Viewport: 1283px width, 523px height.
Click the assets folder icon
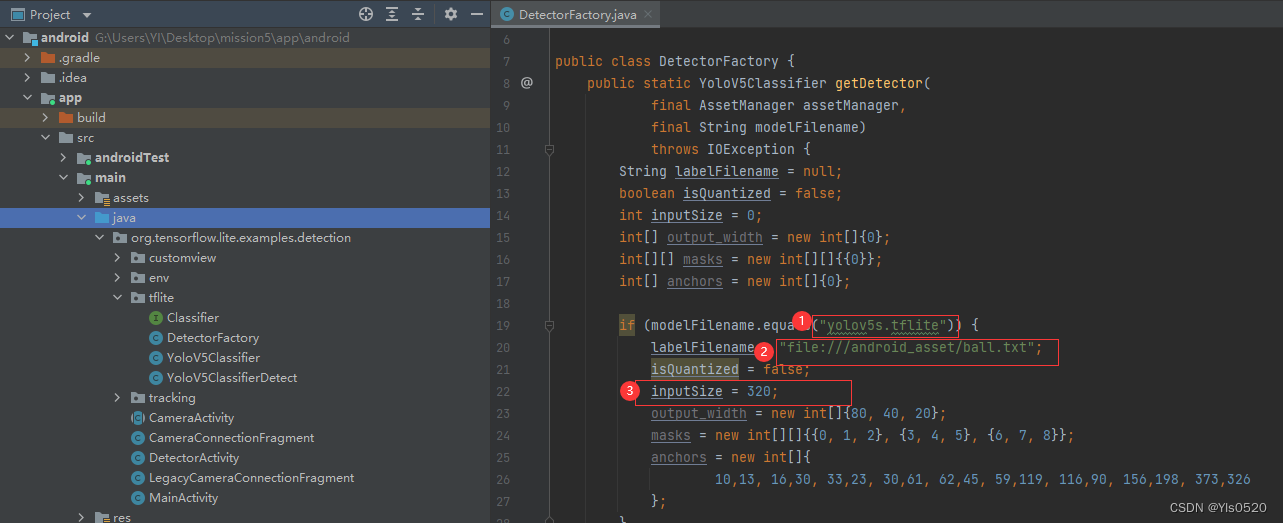pyautogui.click(x=102, y=198)
